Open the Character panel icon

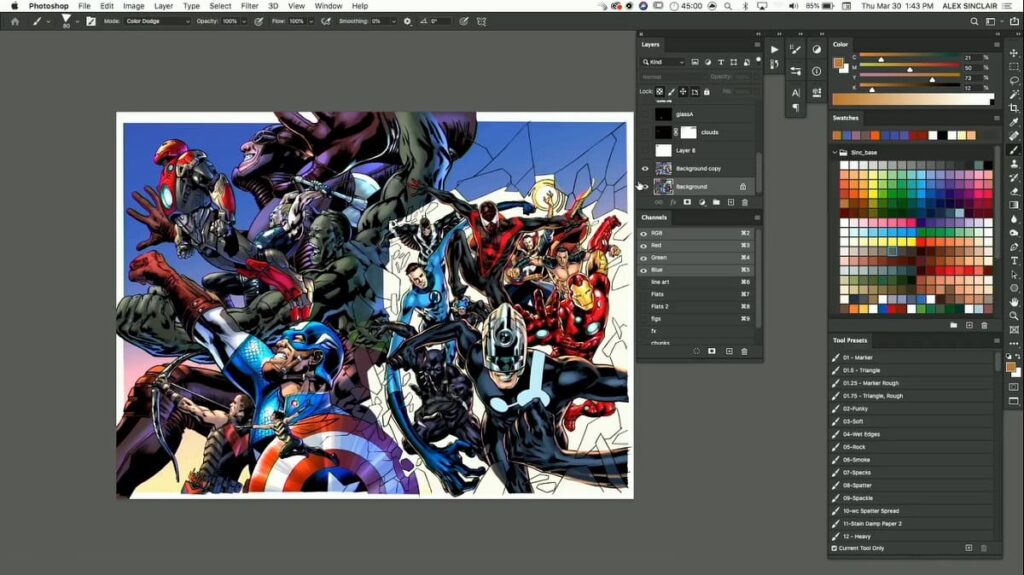[795, 93]
